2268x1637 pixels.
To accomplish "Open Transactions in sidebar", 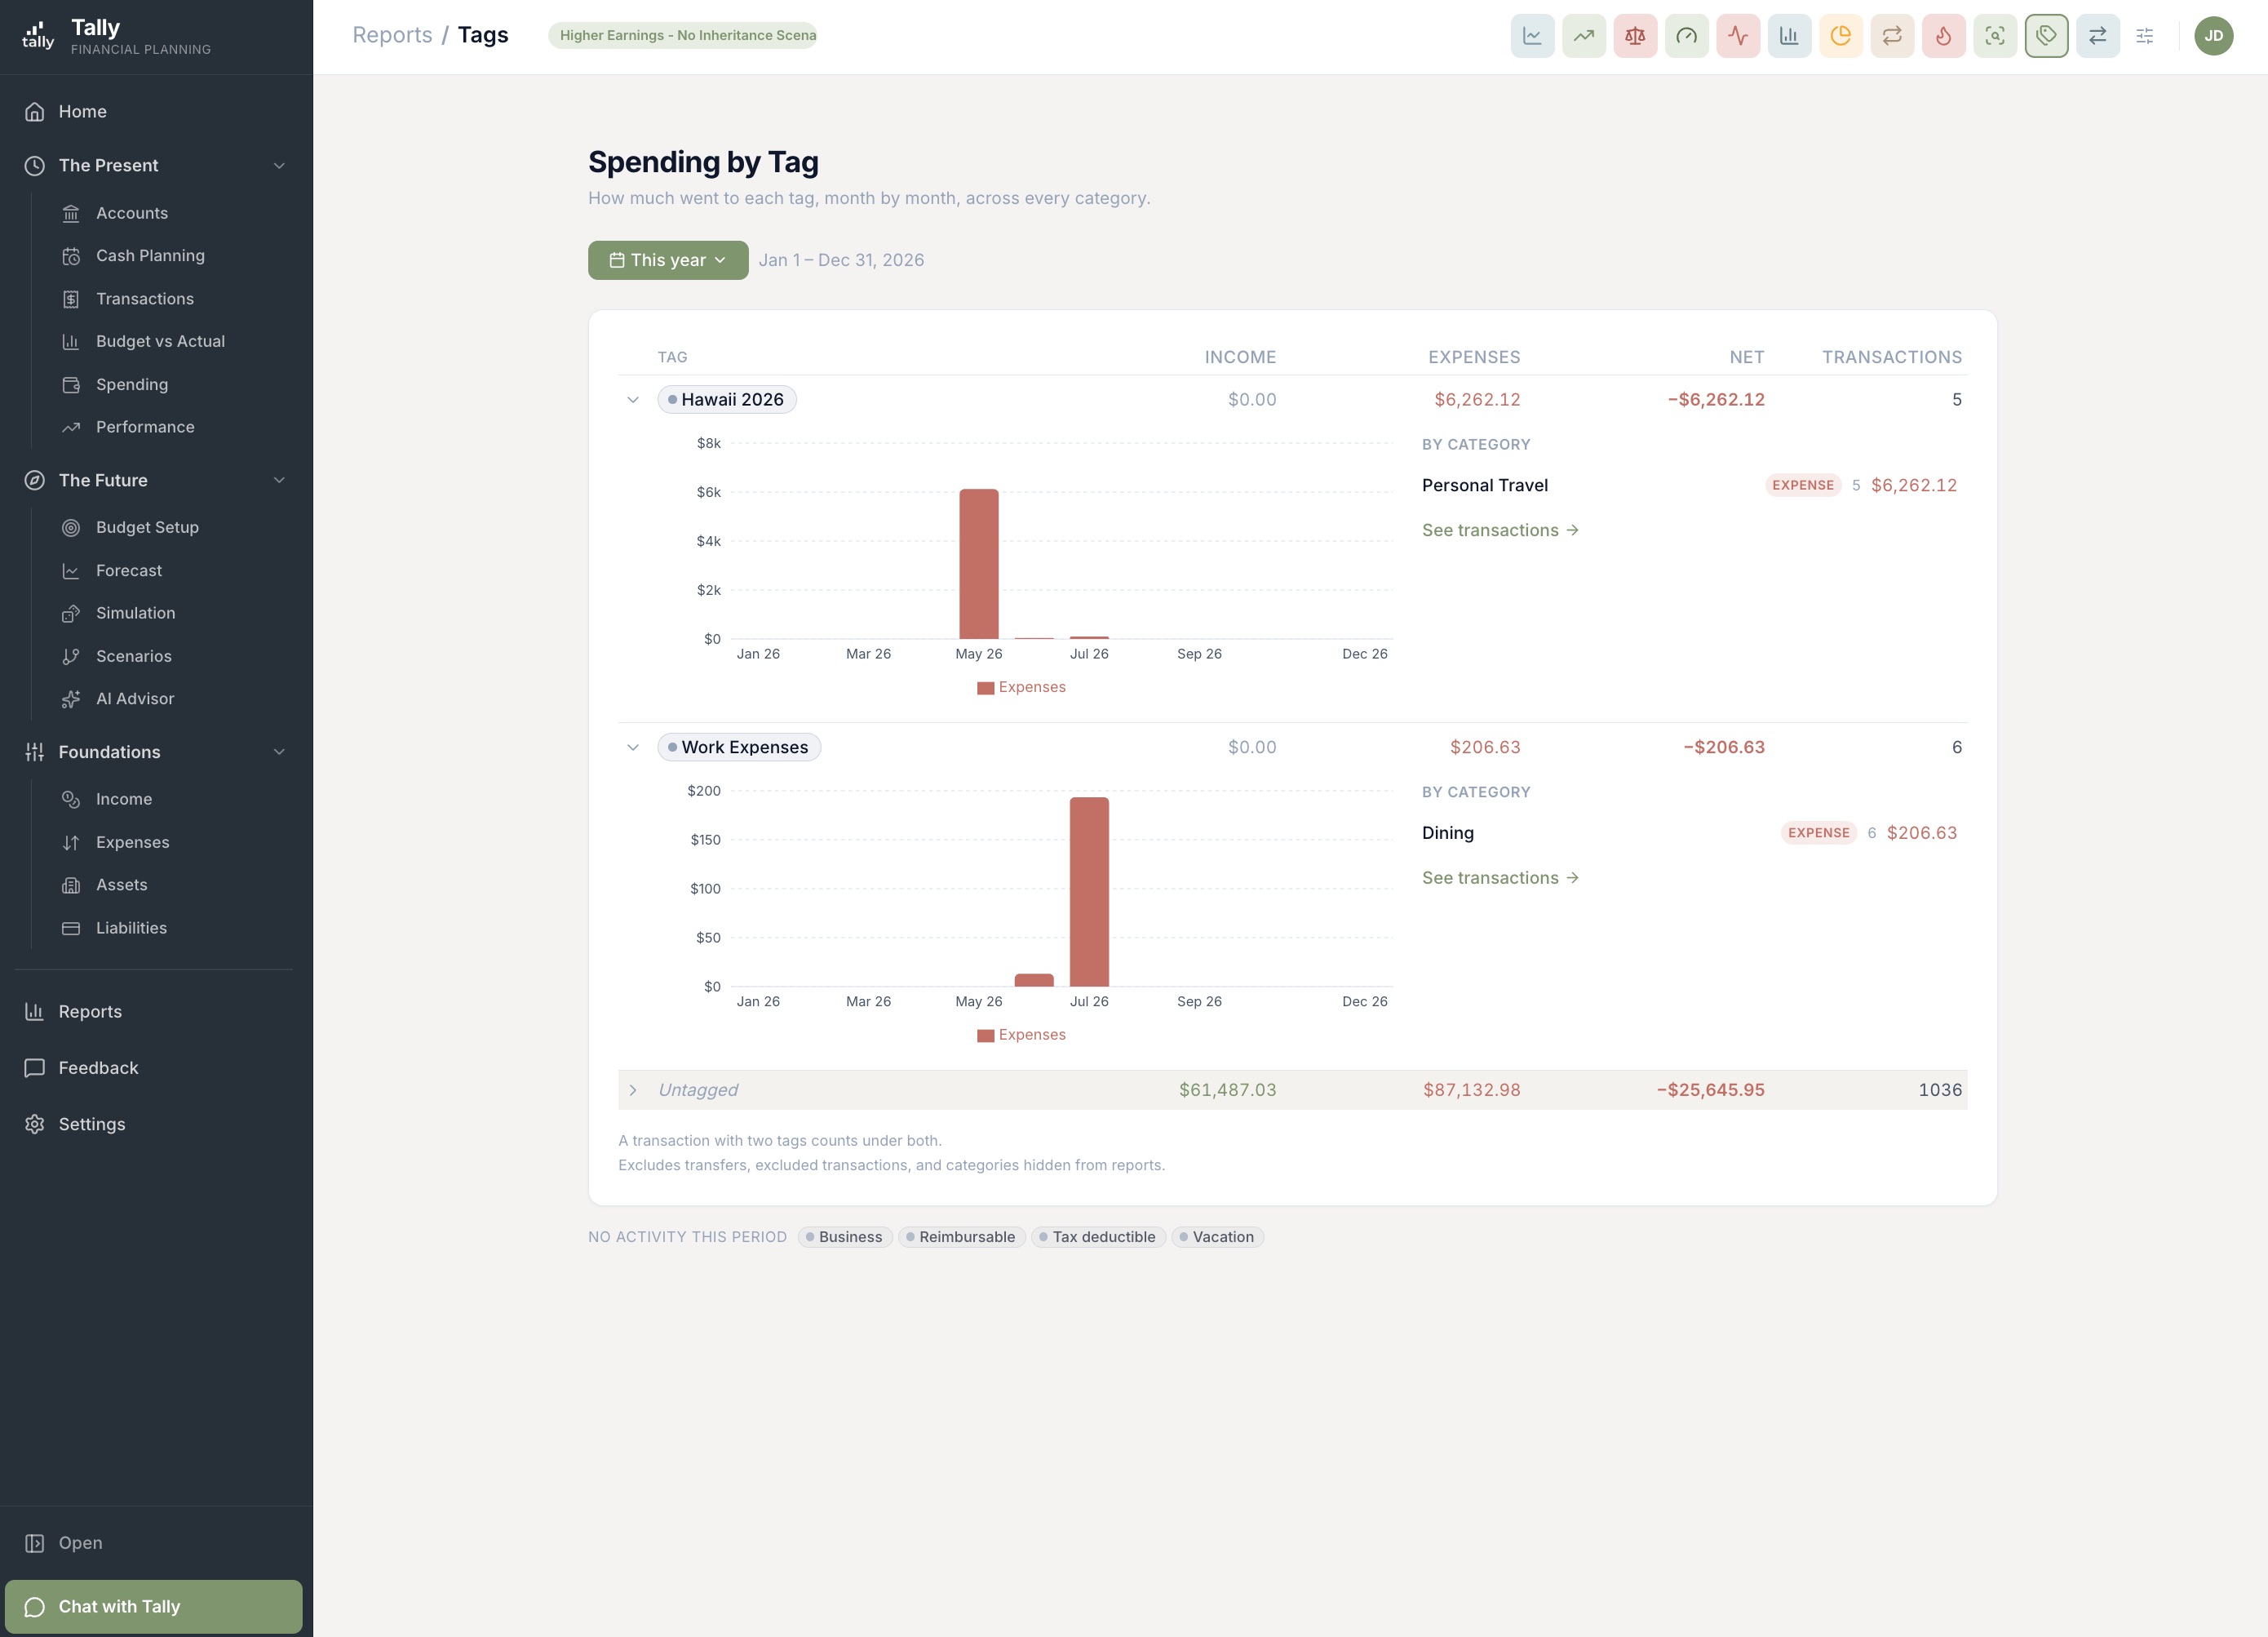I will pos(145,299).
